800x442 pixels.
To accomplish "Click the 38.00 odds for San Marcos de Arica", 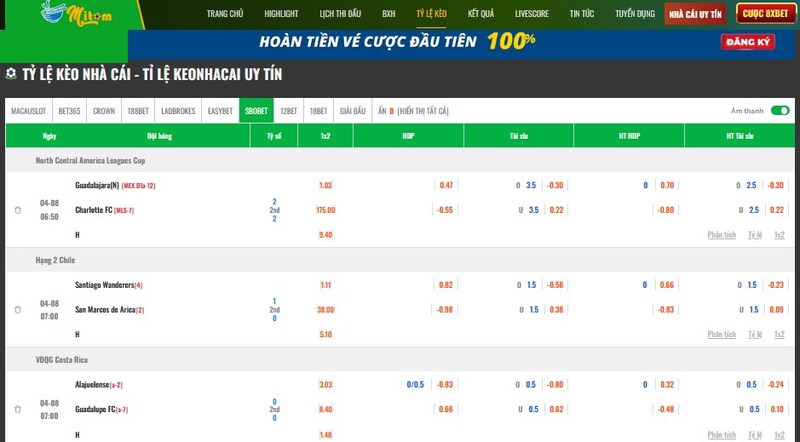I will [x=326, y=309].
